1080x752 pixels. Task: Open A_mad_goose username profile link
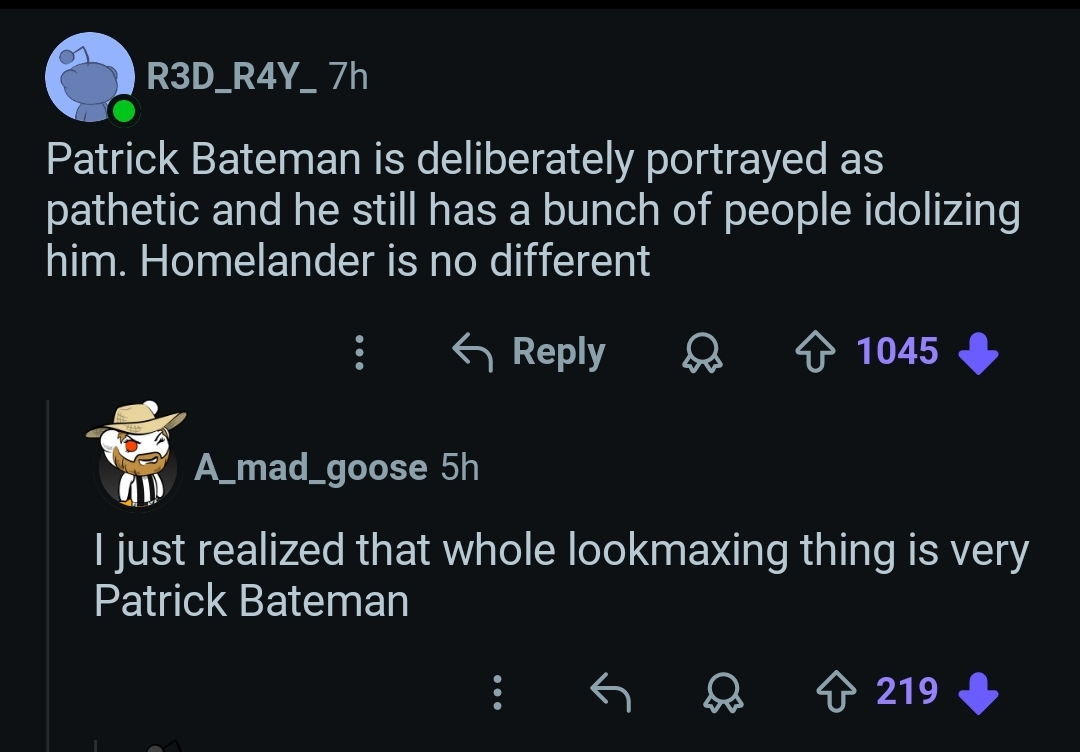pos(310,467)
